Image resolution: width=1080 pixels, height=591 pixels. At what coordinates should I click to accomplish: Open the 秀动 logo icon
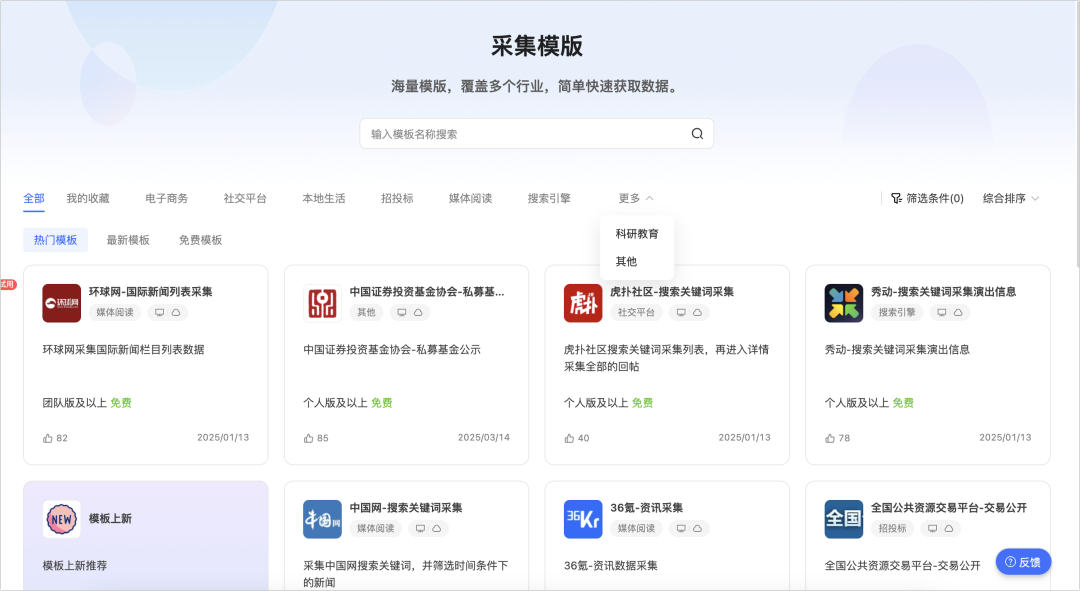pyautogui.click(x=844, y=303)
